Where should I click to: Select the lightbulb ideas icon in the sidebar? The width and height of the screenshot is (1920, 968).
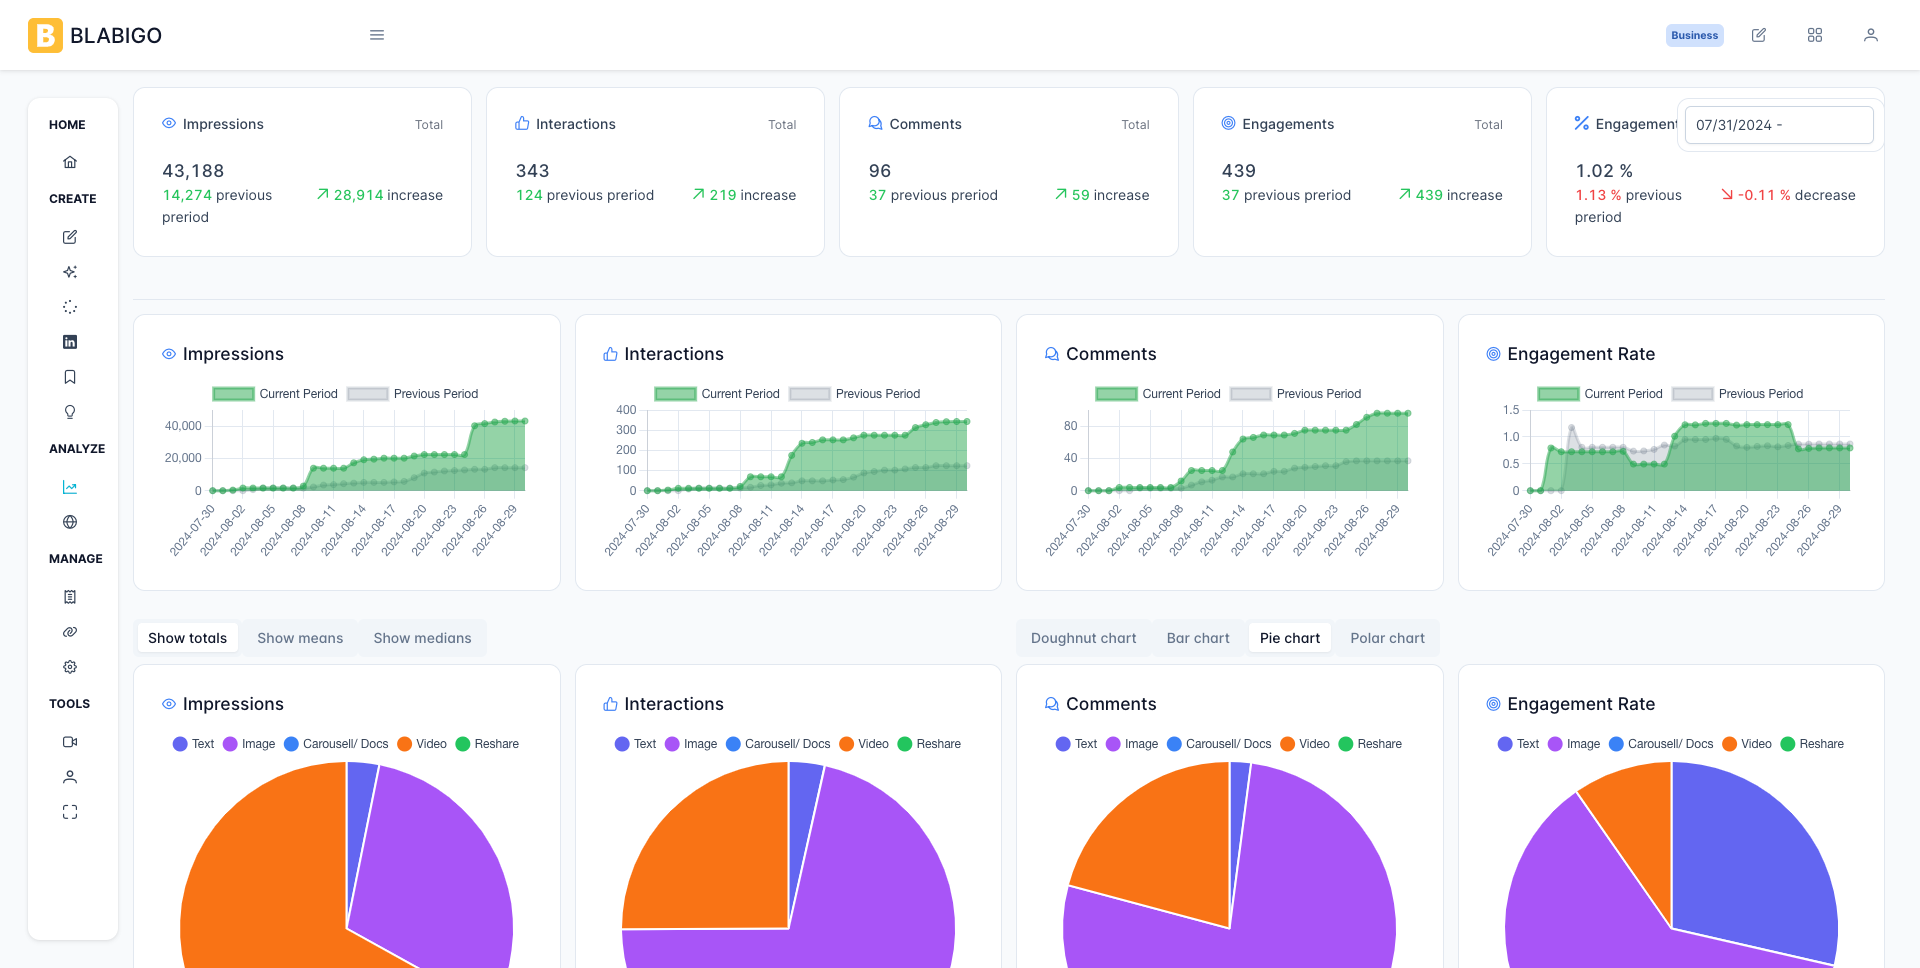(x=70, y=411)
